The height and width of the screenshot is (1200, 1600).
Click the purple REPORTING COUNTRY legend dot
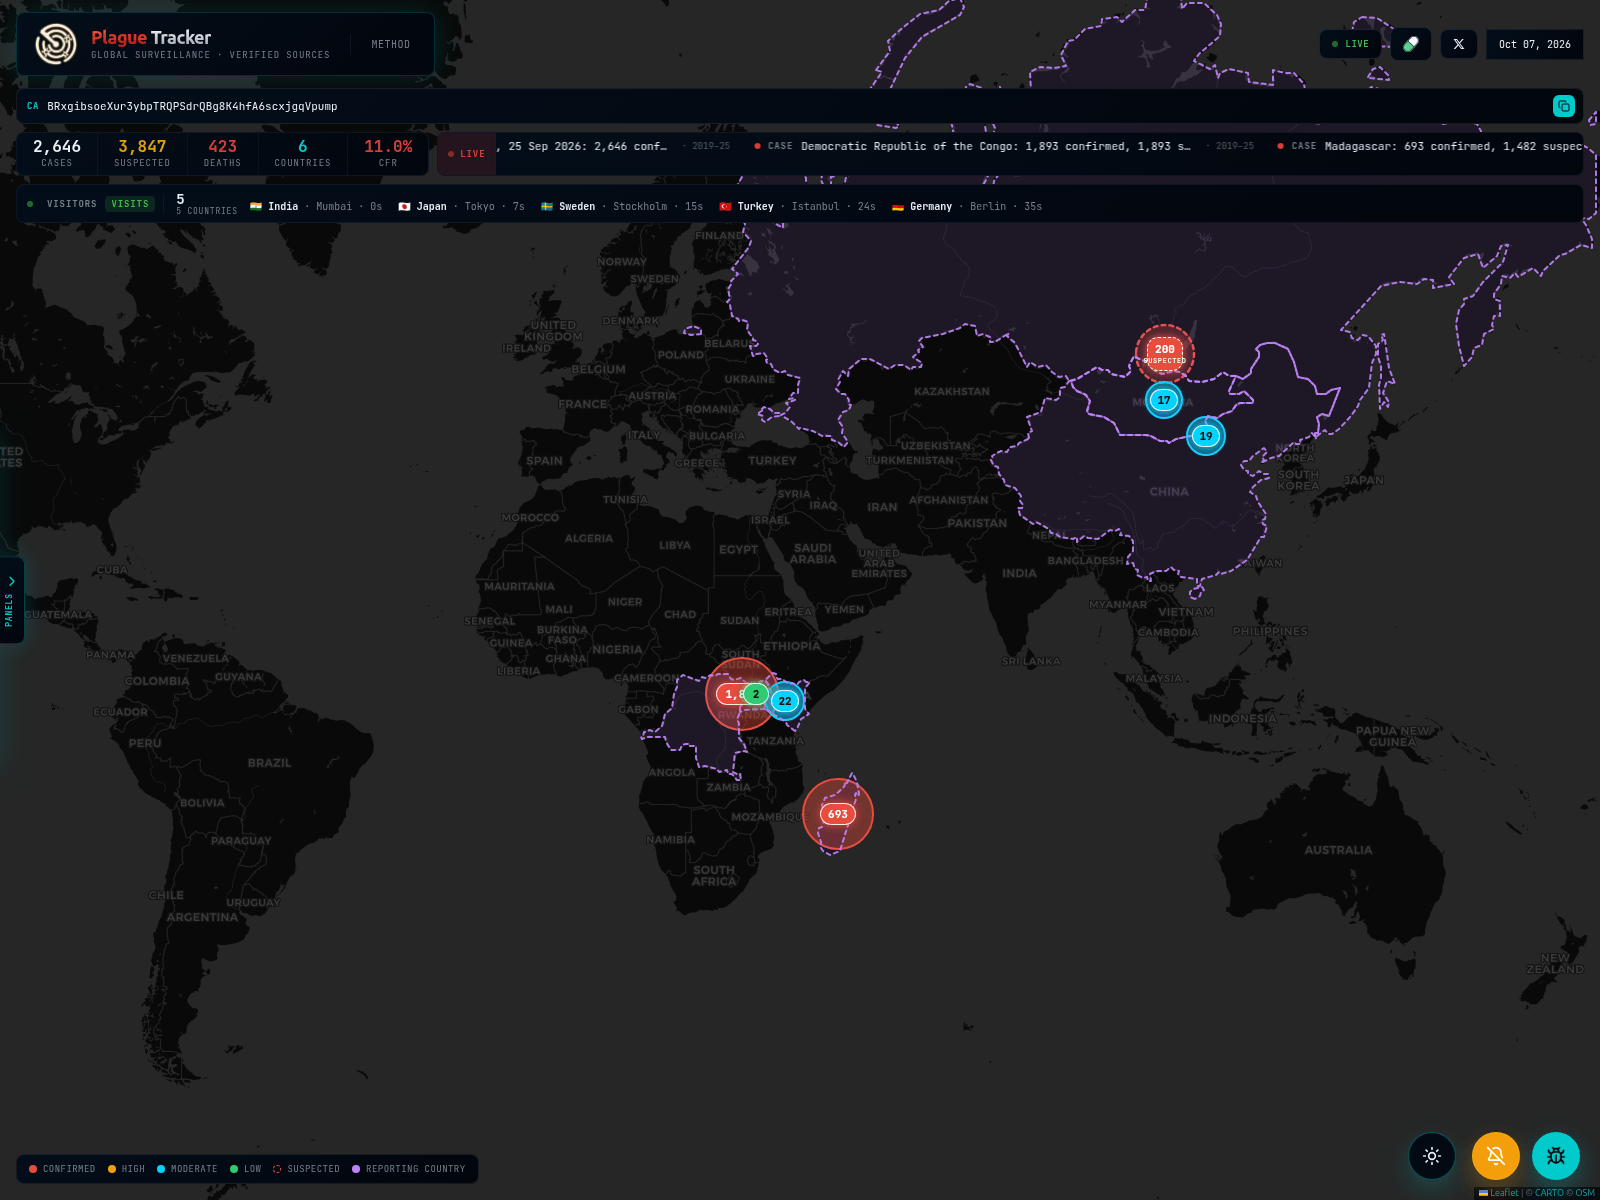(x=356, y=1169)
